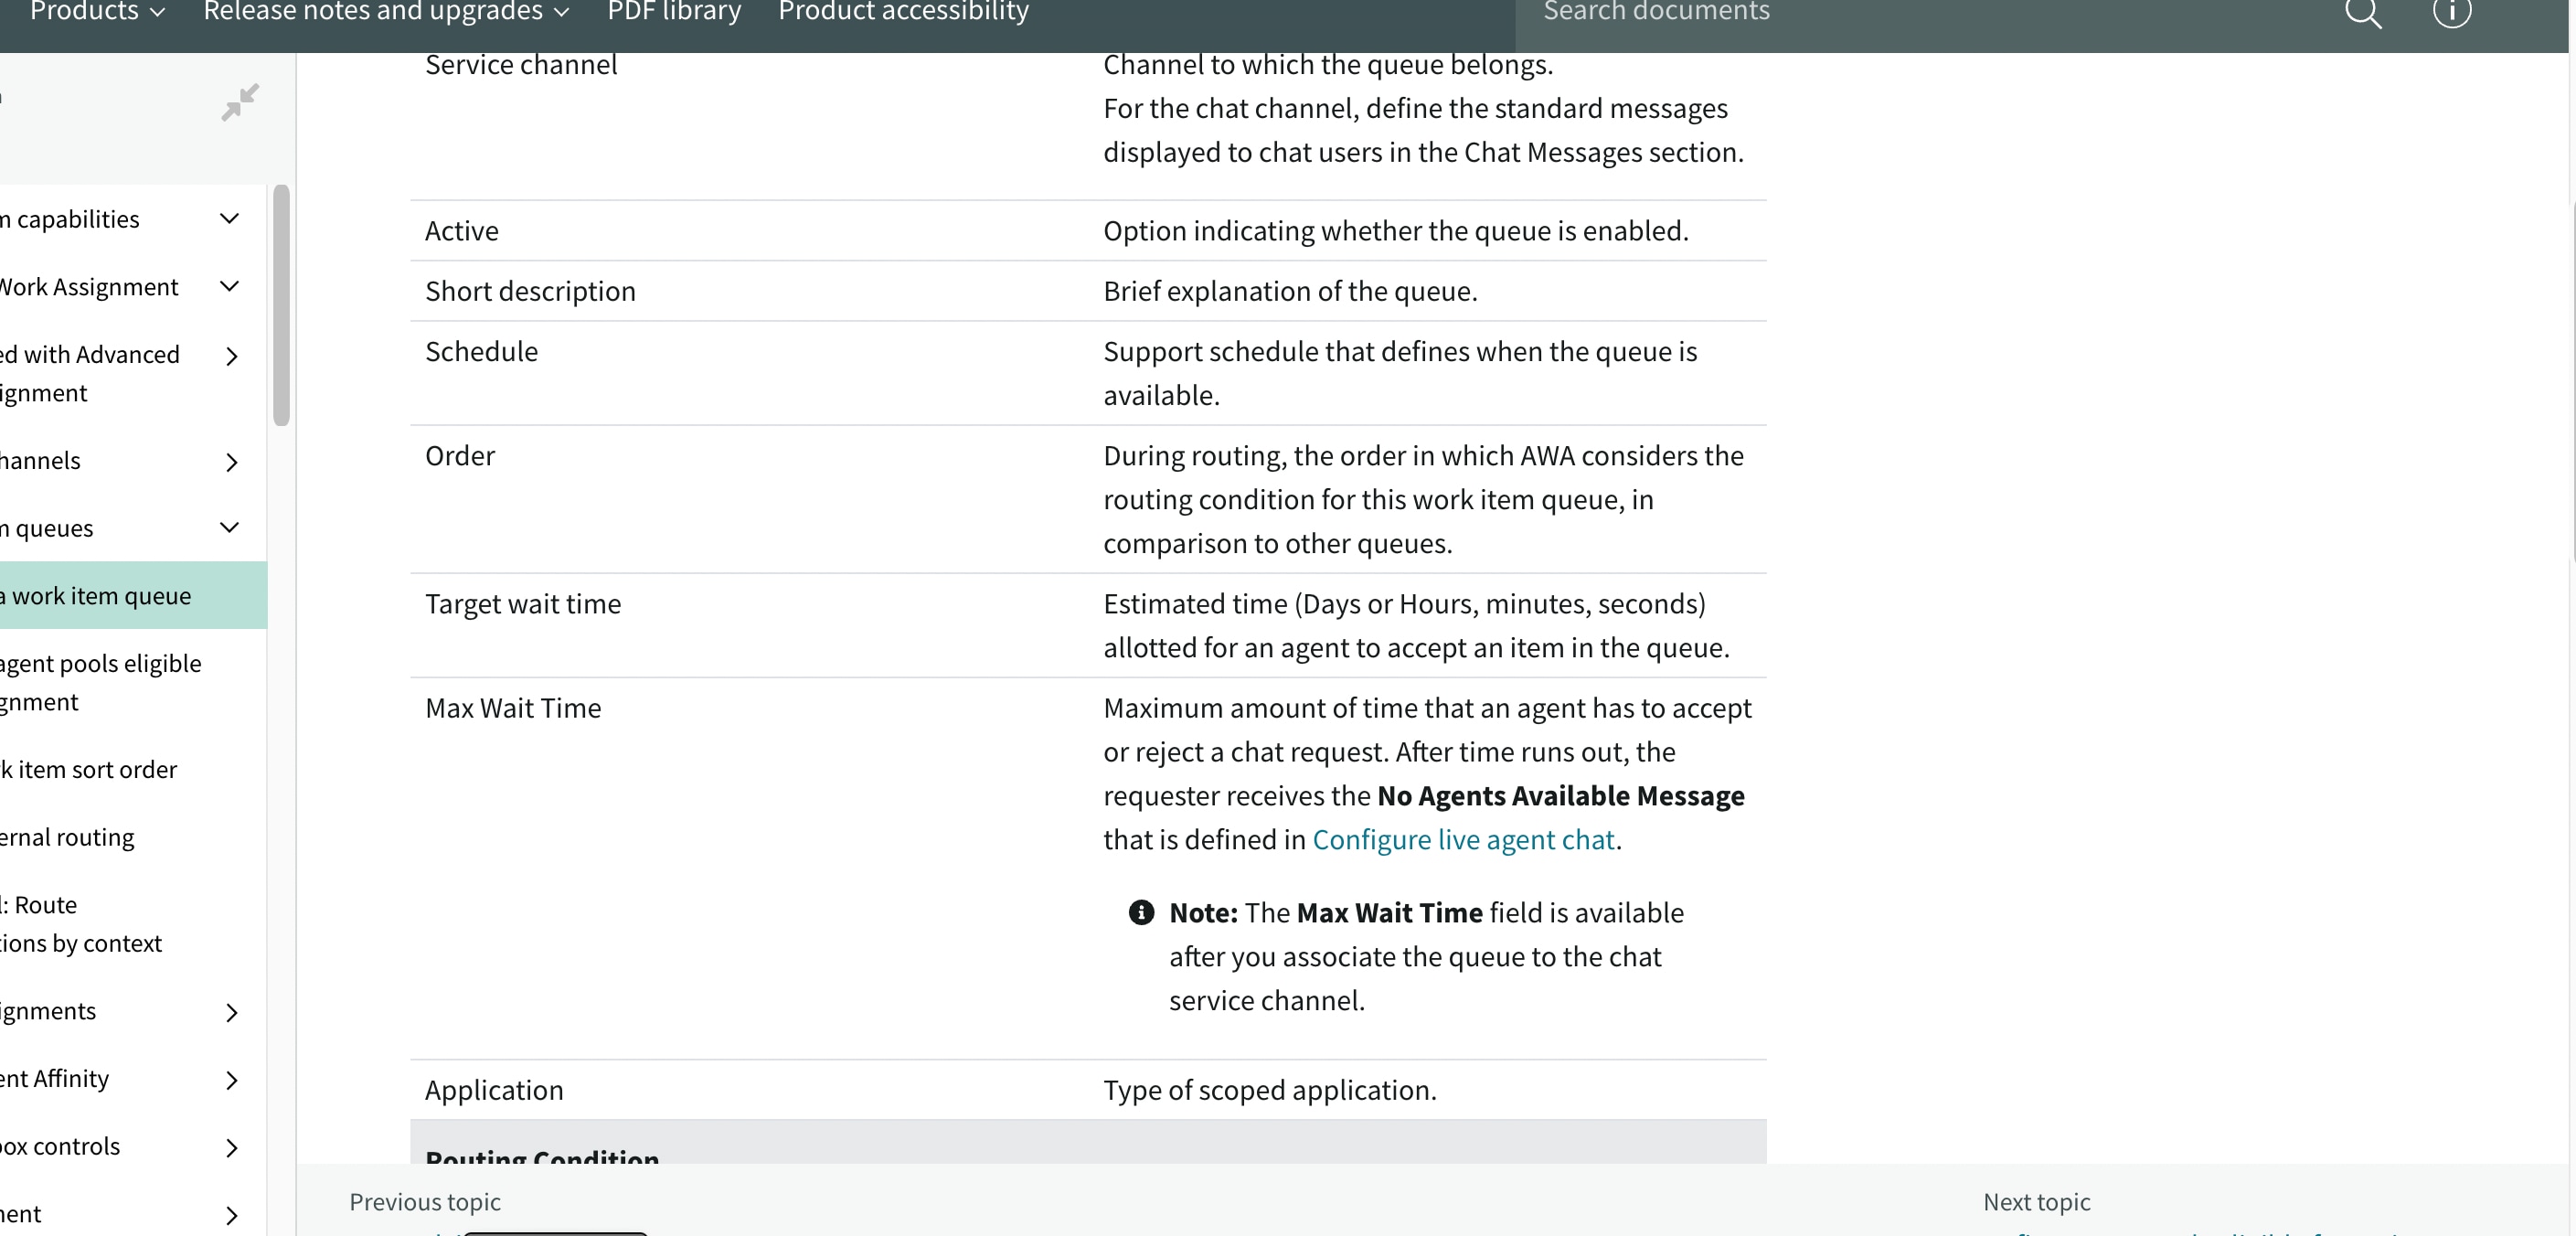The image size is (2576, 1236).
Task: Follow the Configure live agent chat link
Action: point(1463,840)
